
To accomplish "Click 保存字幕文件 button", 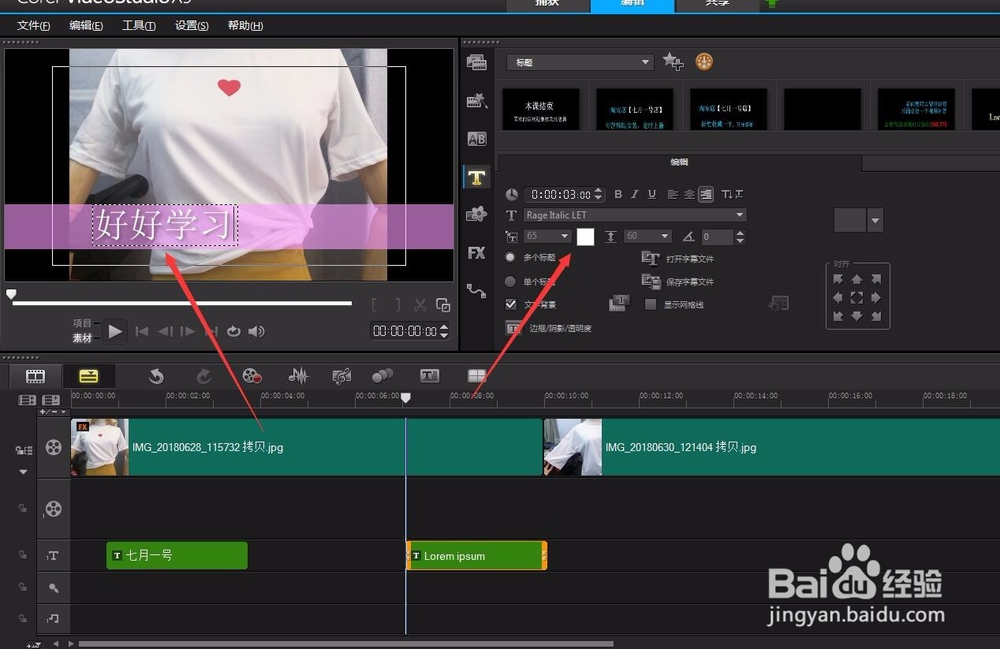I will [x=677, y=281].
